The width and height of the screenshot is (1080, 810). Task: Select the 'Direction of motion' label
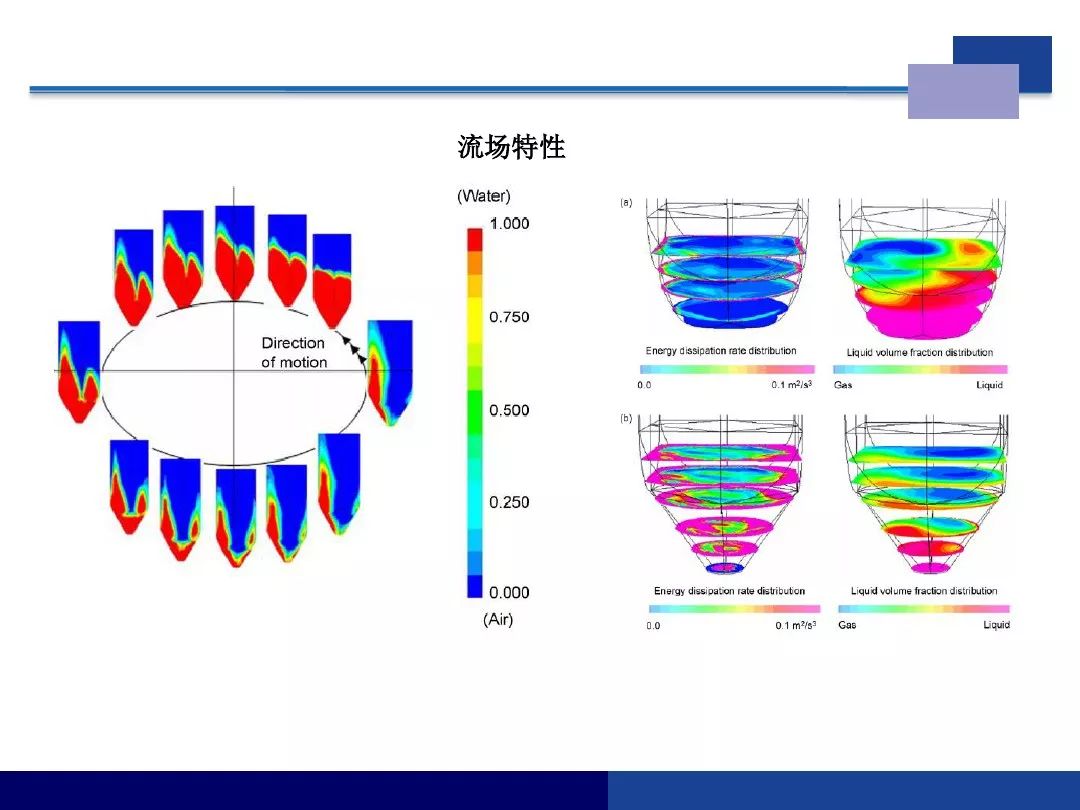click(x=293, y=353)
